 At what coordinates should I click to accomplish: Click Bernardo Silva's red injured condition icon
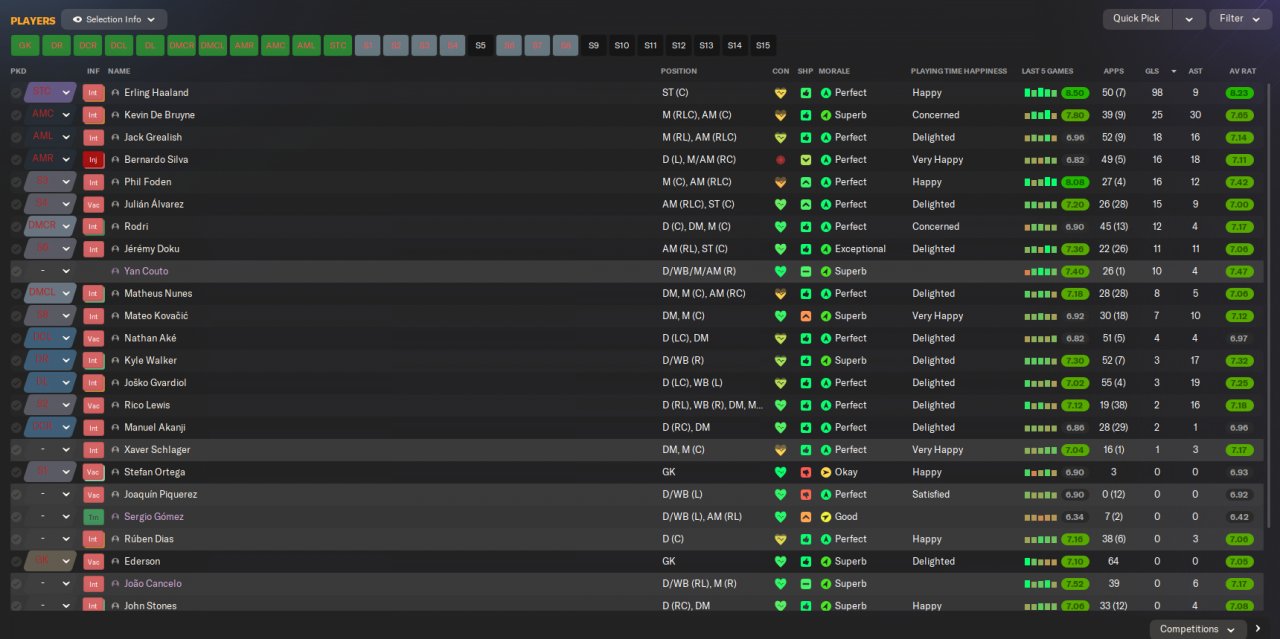click(781, 160)
